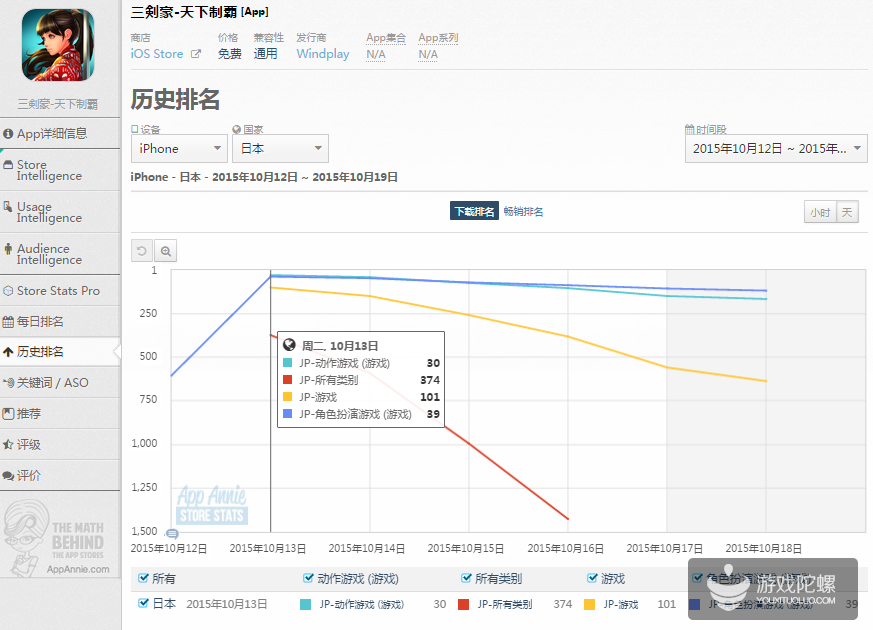Viewport: 873px width, 630px height.
Task: Click the 三剑家 app icon thumbnail
Action: [56, 47]
